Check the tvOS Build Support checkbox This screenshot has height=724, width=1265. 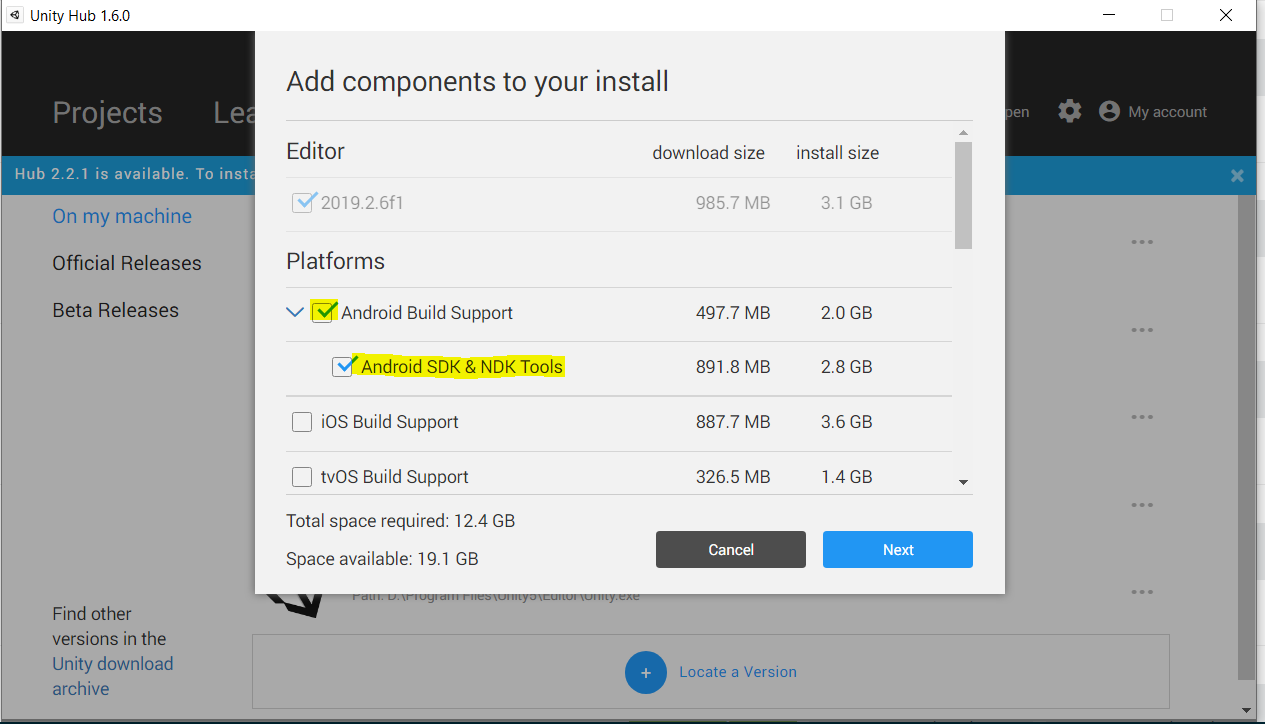coord(301,477)
